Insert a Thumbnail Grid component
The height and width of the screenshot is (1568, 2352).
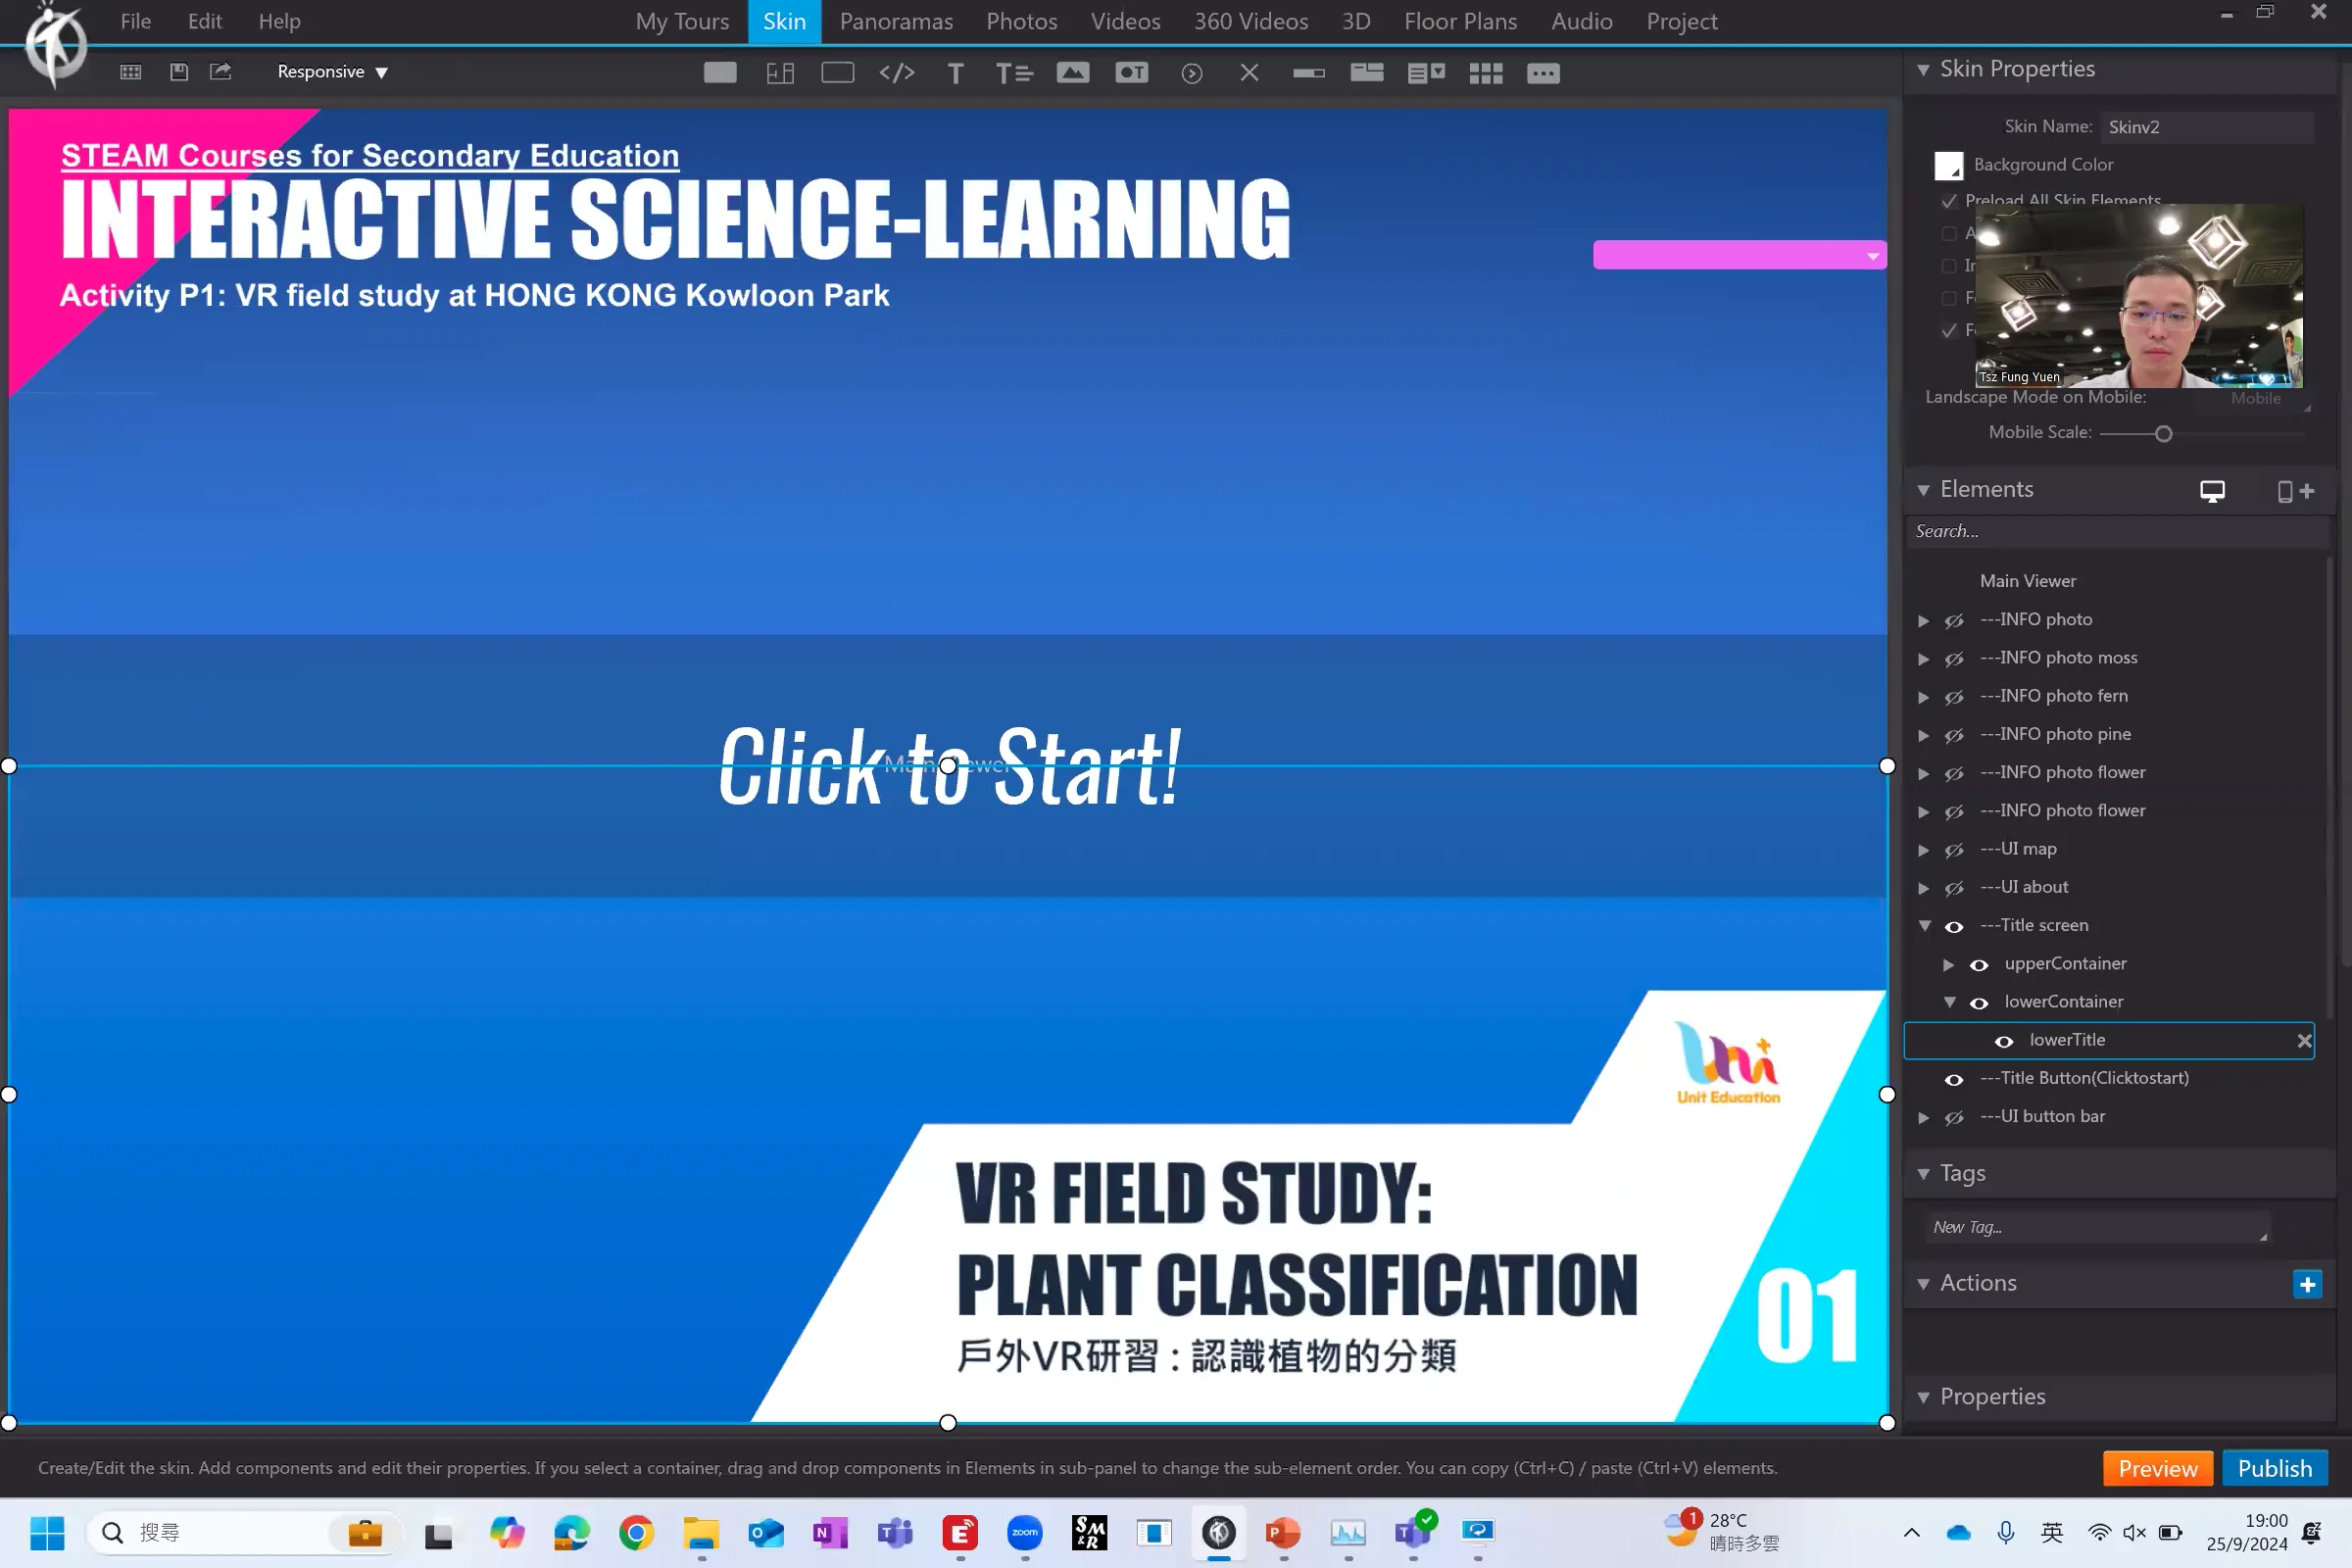[x=1486, y=72]
